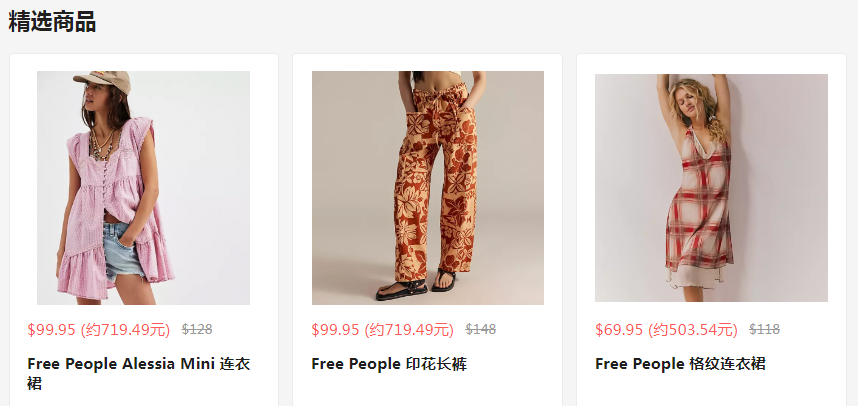Click the crossed-out $128 original price
This screenshot has width=858, height=406.
click(197, 329)
